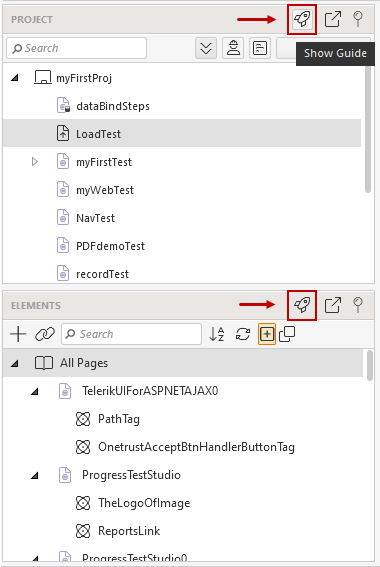
Task: Click the rocket guide icon in Elements panel
Action: [x=302, y=305]
